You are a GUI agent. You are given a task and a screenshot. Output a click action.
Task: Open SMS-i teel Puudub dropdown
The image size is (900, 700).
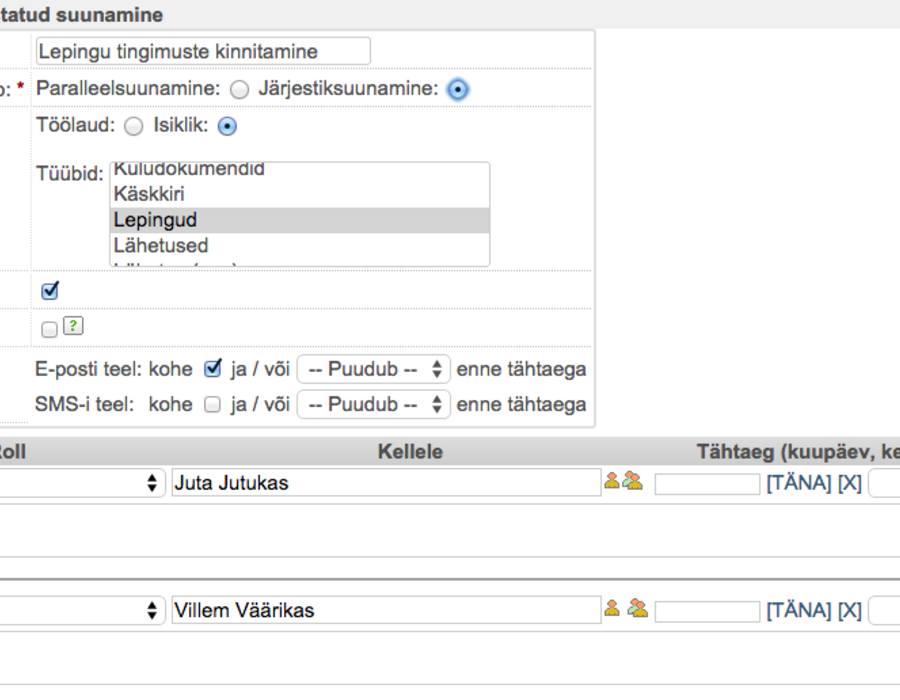pos(374,405)
